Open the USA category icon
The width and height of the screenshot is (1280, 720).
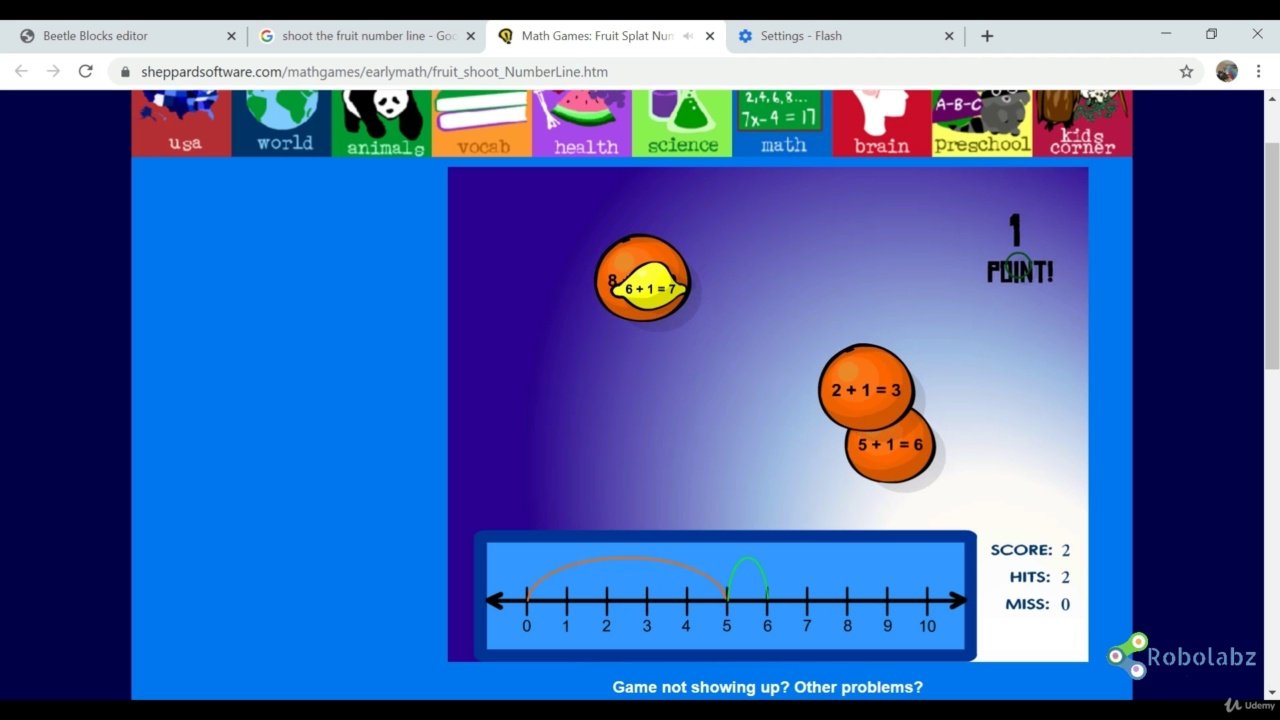[181, 123]
